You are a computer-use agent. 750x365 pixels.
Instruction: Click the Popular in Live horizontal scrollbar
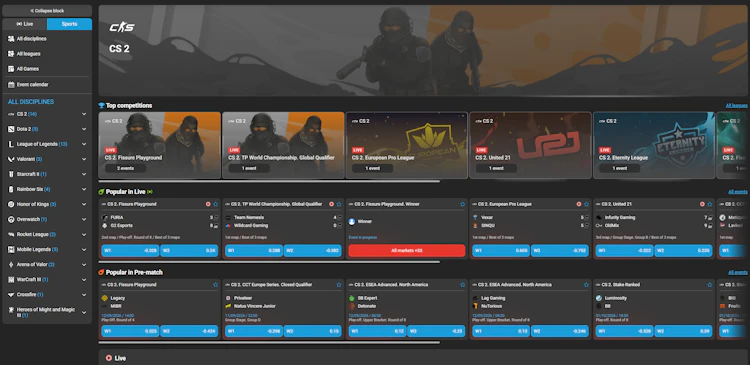269,262
